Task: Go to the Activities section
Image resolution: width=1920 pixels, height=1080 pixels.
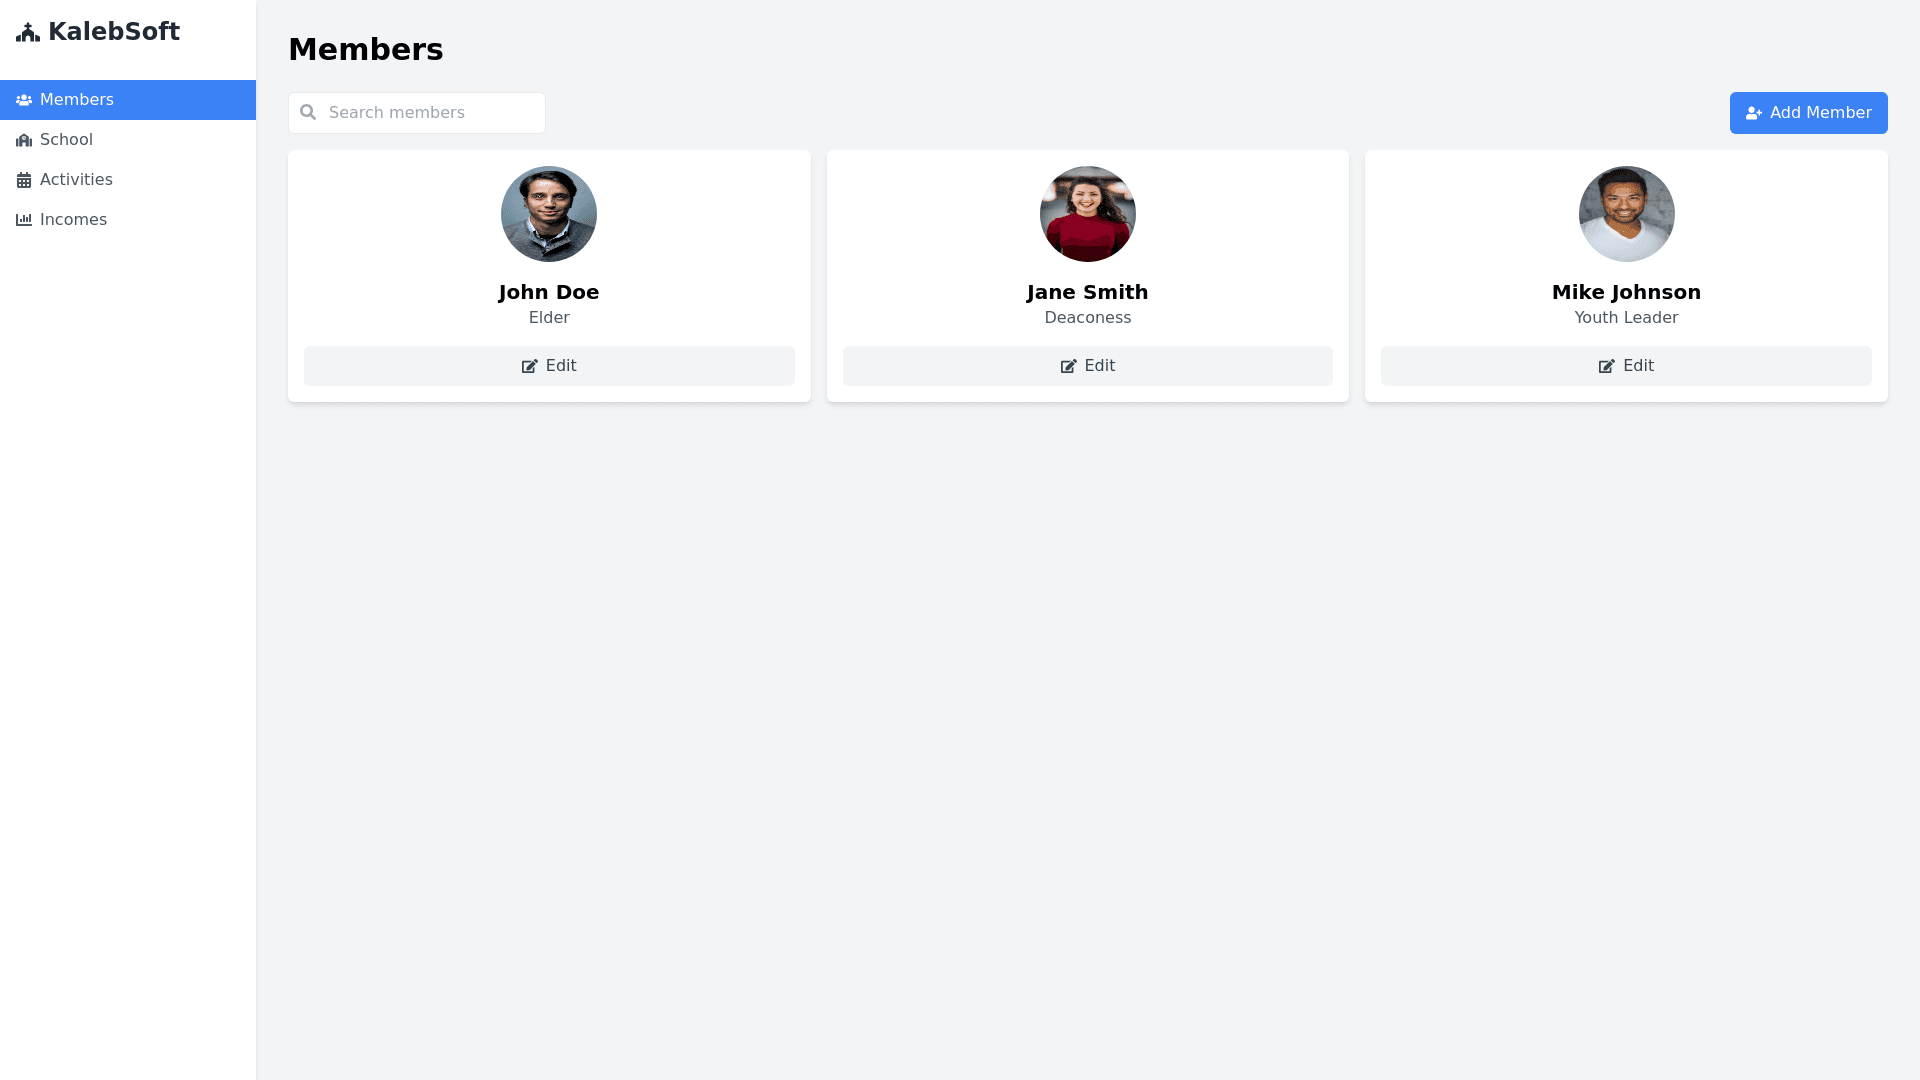Action: (76, 180)
